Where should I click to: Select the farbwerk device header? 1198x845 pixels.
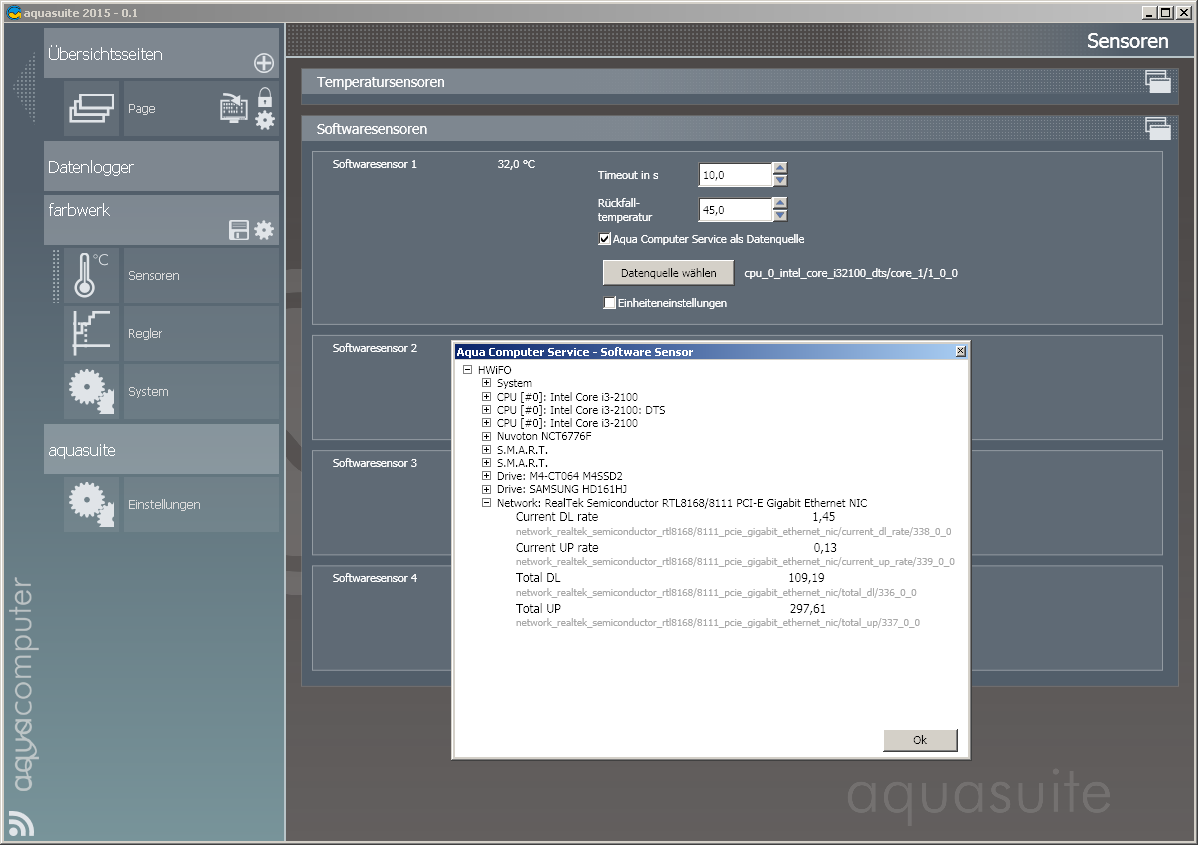[160, 220]
